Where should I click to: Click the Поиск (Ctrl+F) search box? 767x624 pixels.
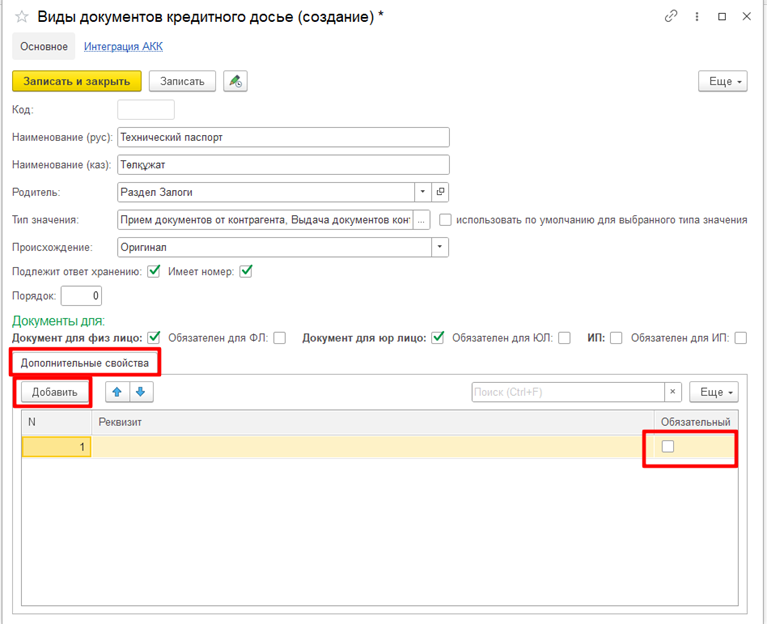[x=568, y=392]
